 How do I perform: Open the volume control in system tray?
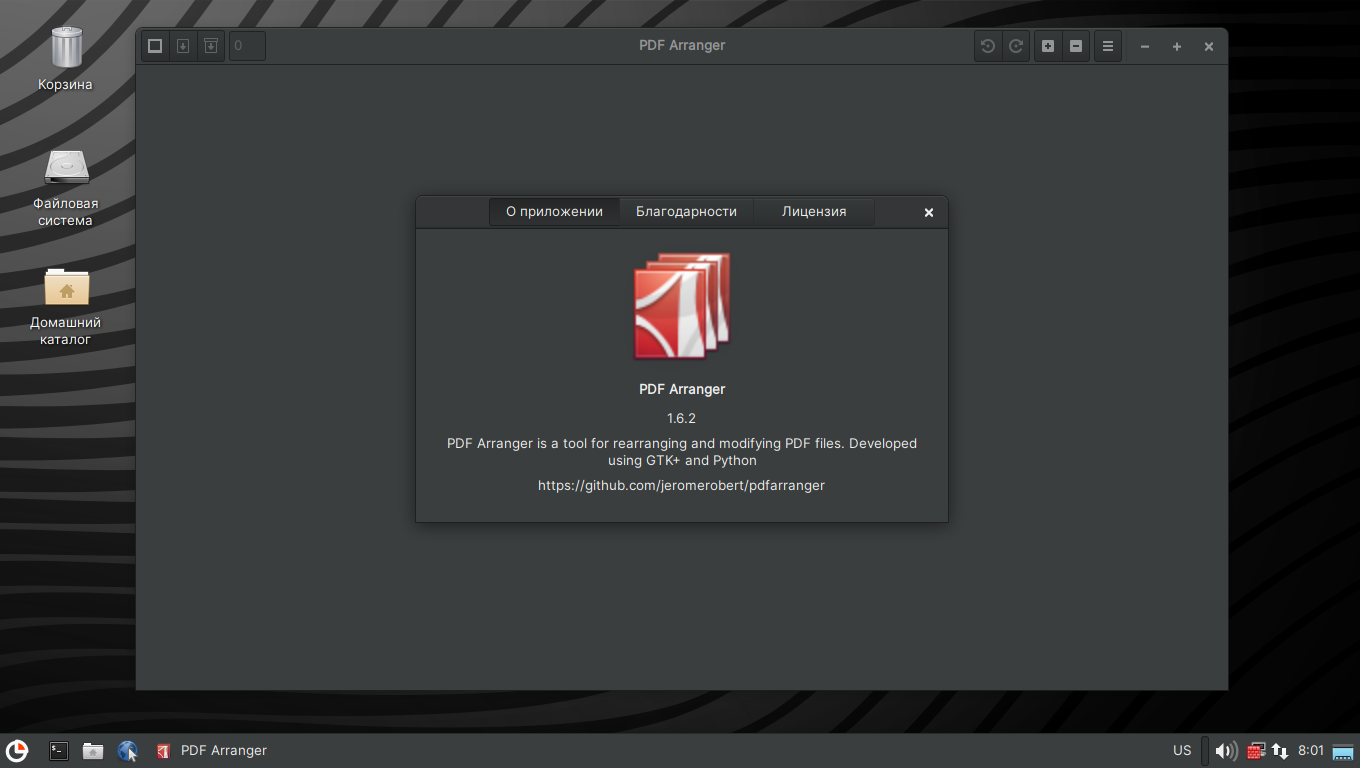click(x=1226, y=750)
